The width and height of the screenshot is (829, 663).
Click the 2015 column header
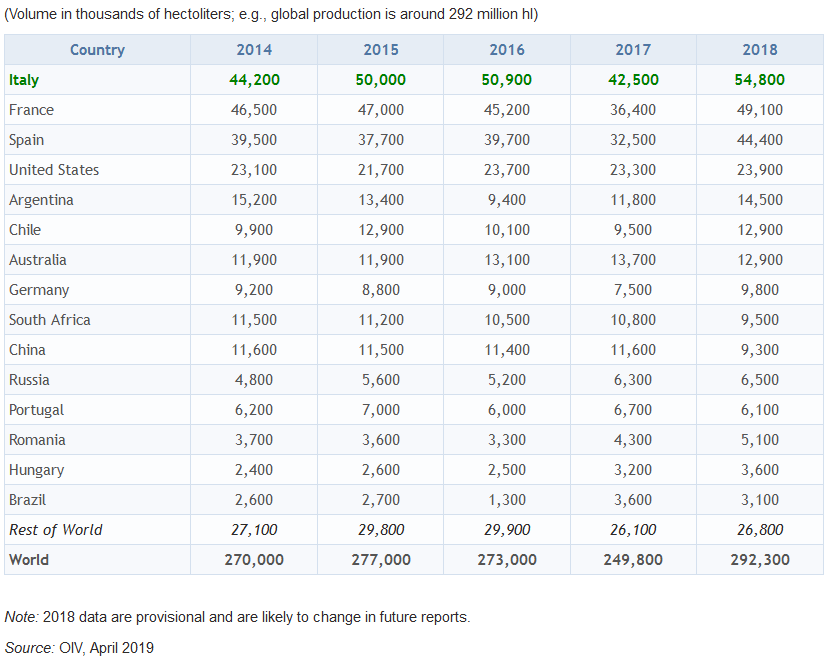(380, 50)
